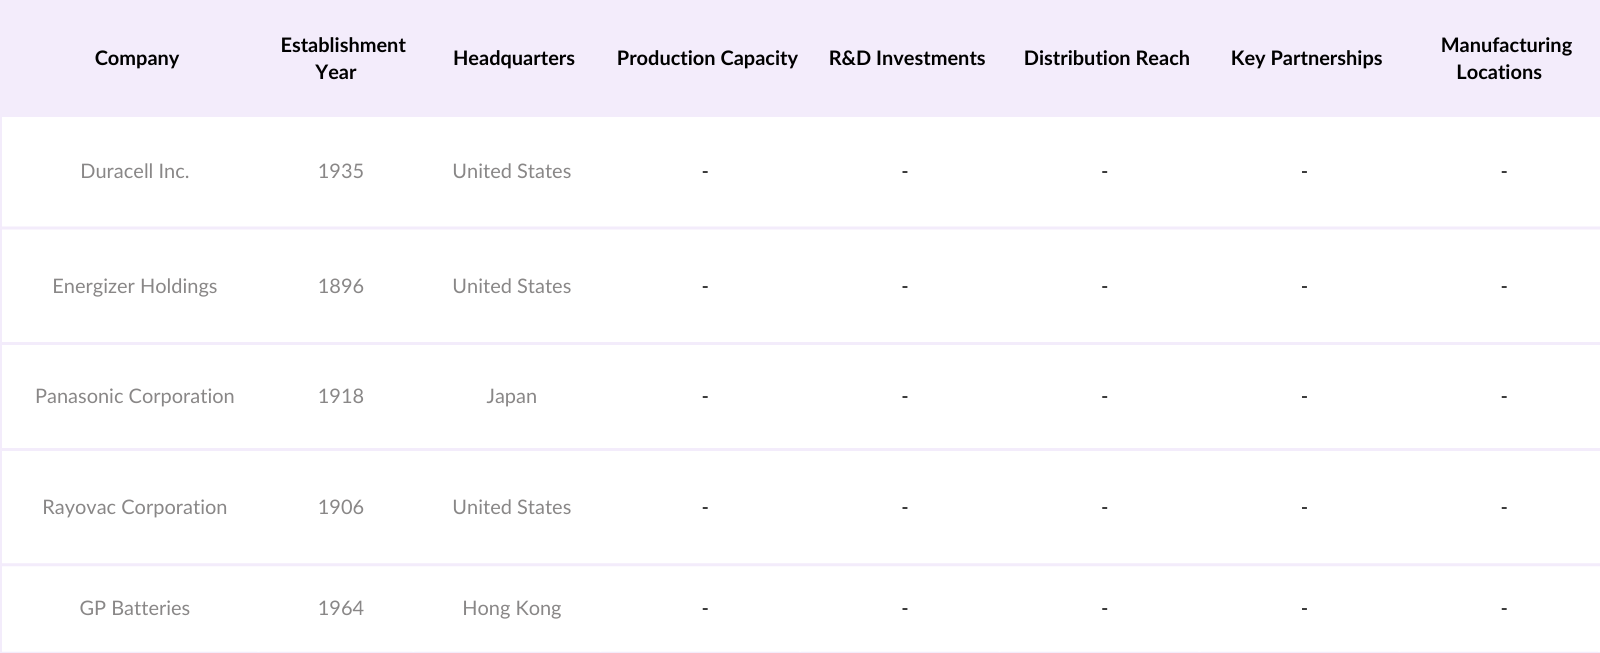Select the 1964 establishment year cell
1600x653 pixels.
(341, 608)
